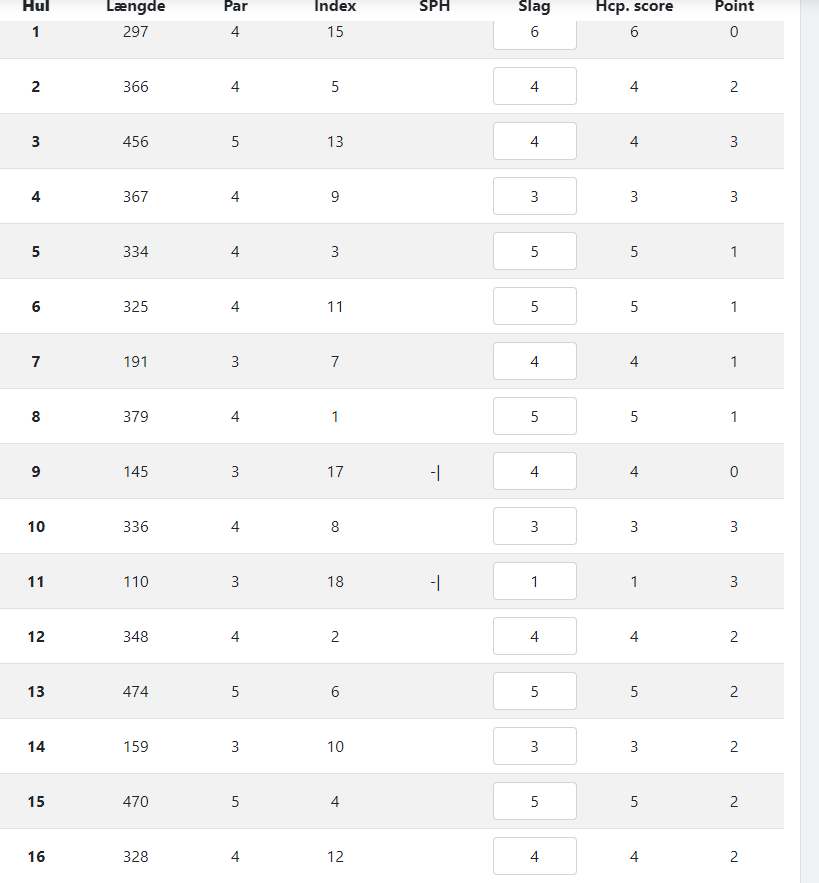The height and width of the screenshot is (883, 819).
Task: Click the Slag field for hole 5
Action: pos(535,251)
